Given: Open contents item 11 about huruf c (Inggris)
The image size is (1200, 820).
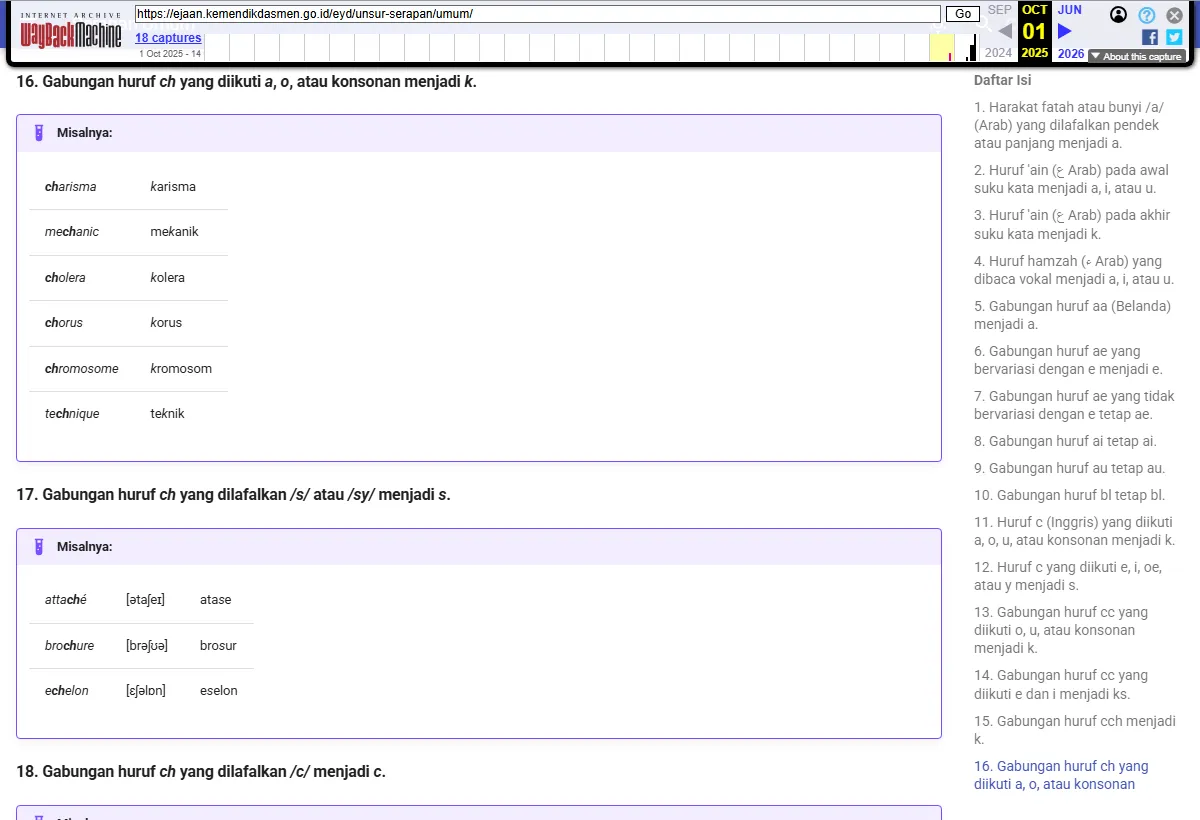Looking at the screenshot, I should (1074, 531).
